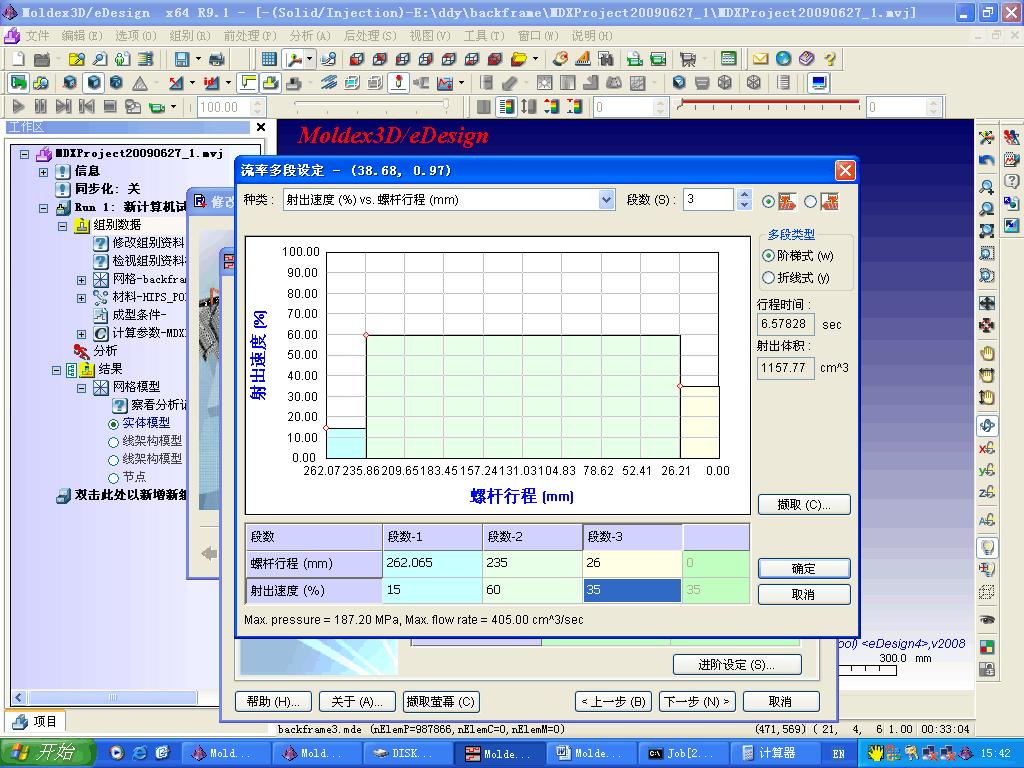Image resolution: width=1024 pixels, height=768 pixels.
Task: Click the solid blue cube view icon
Action: coord(93,83)
